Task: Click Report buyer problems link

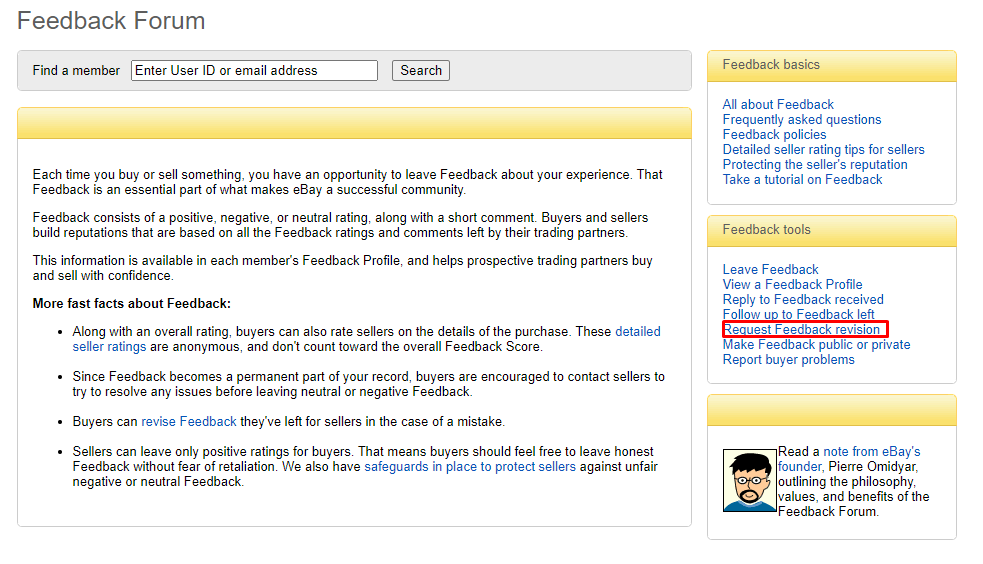Action: [789, 360]
